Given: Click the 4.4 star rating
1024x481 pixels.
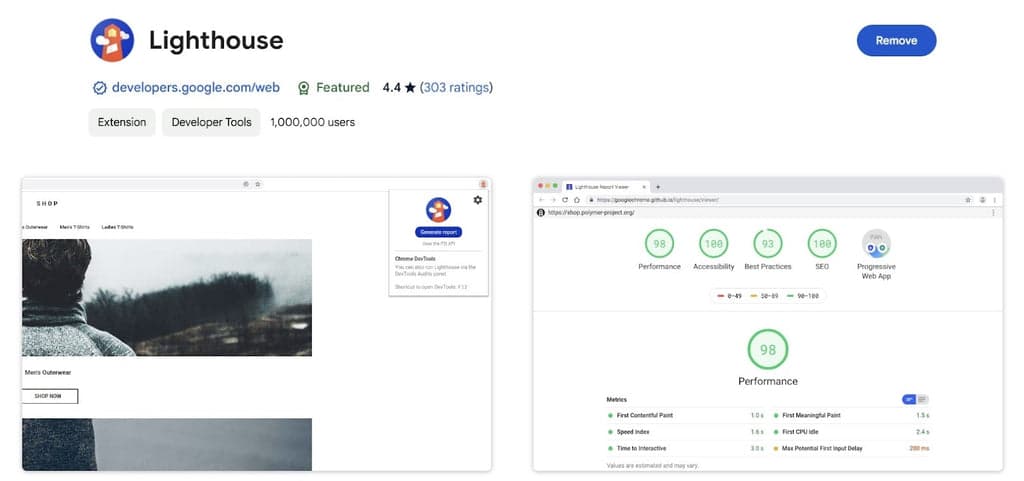Looking at the screenshot, I should pos(399,87).
